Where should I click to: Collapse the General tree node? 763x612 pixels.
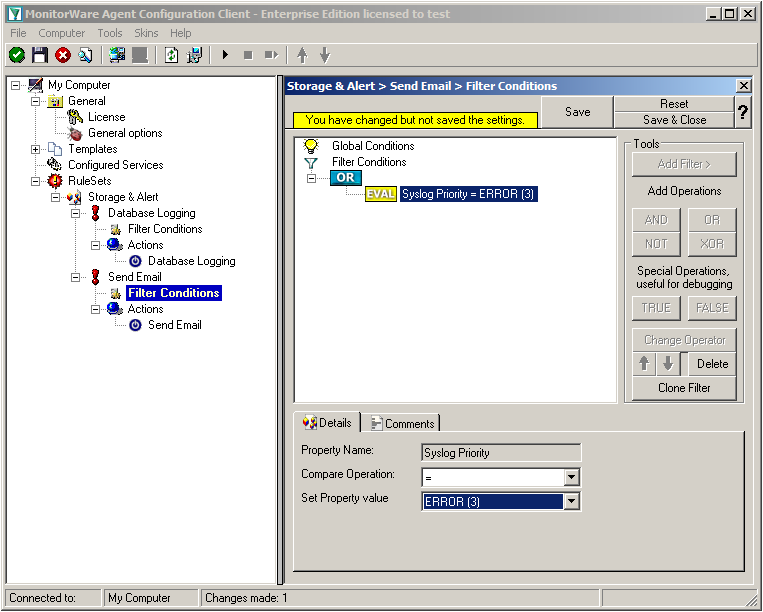click(35, 101)
